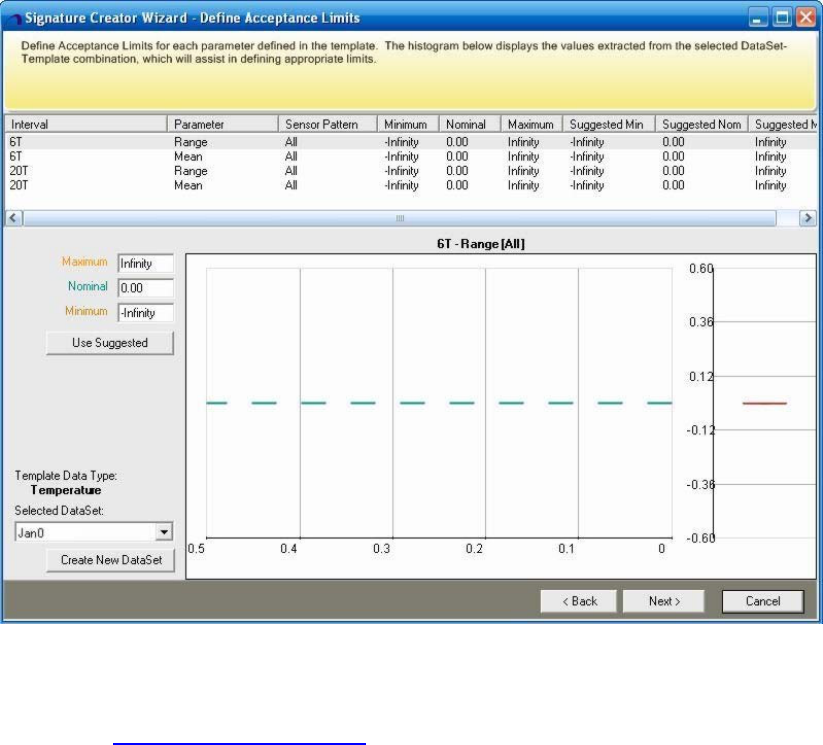Click the Use Suggested button

click(x=110, y=343)
